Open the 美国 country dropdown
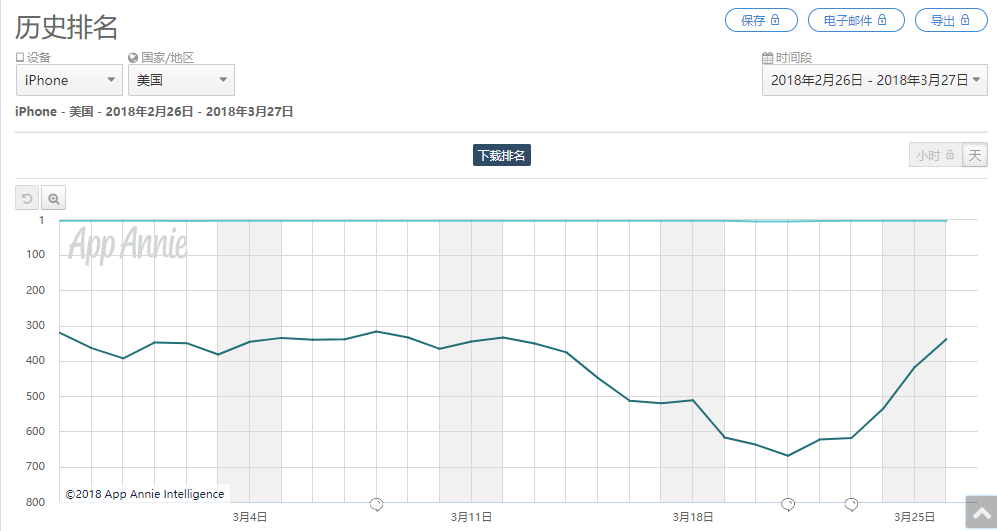The height and width of the screenshot is (531, 997). (x=181, y=80)
